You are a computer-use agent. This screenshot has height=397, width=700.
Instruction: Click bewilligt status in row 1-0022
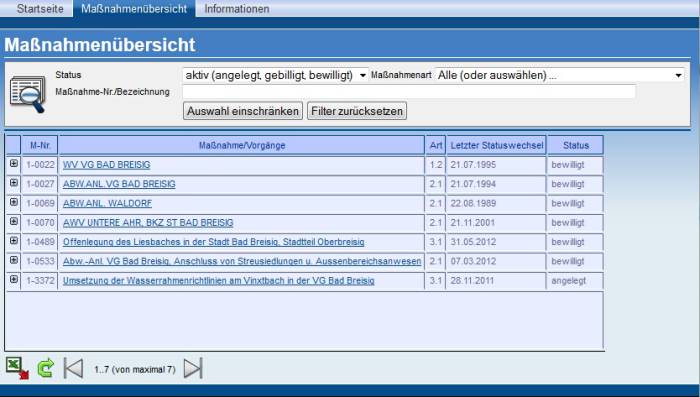pos(568,165)
